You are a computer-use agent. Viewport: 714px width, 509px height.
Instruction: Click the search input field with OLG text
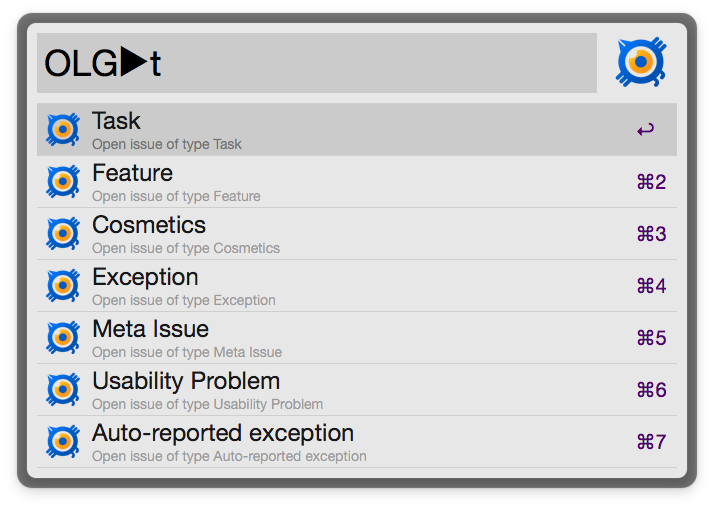coord(316,63)
